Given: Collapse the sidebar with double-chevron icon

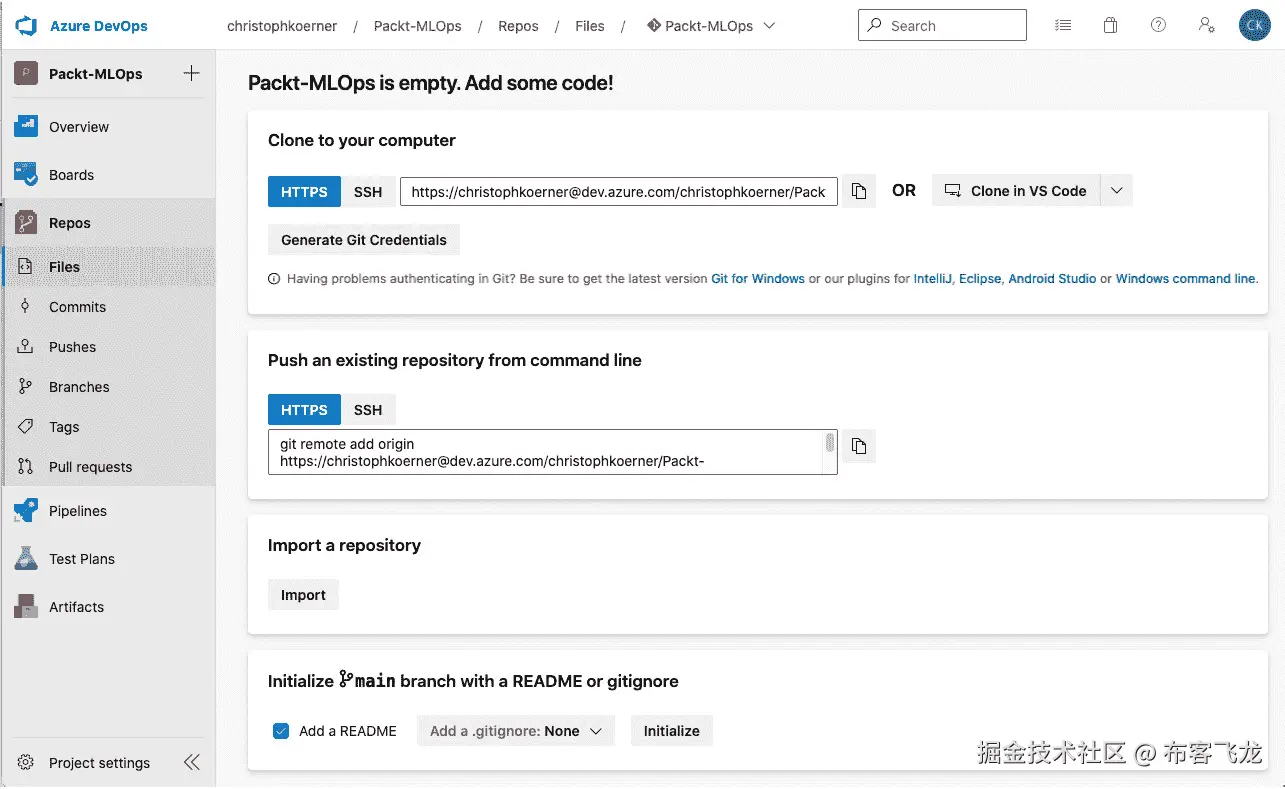Looking at the screenshot, I should point(192,763).
